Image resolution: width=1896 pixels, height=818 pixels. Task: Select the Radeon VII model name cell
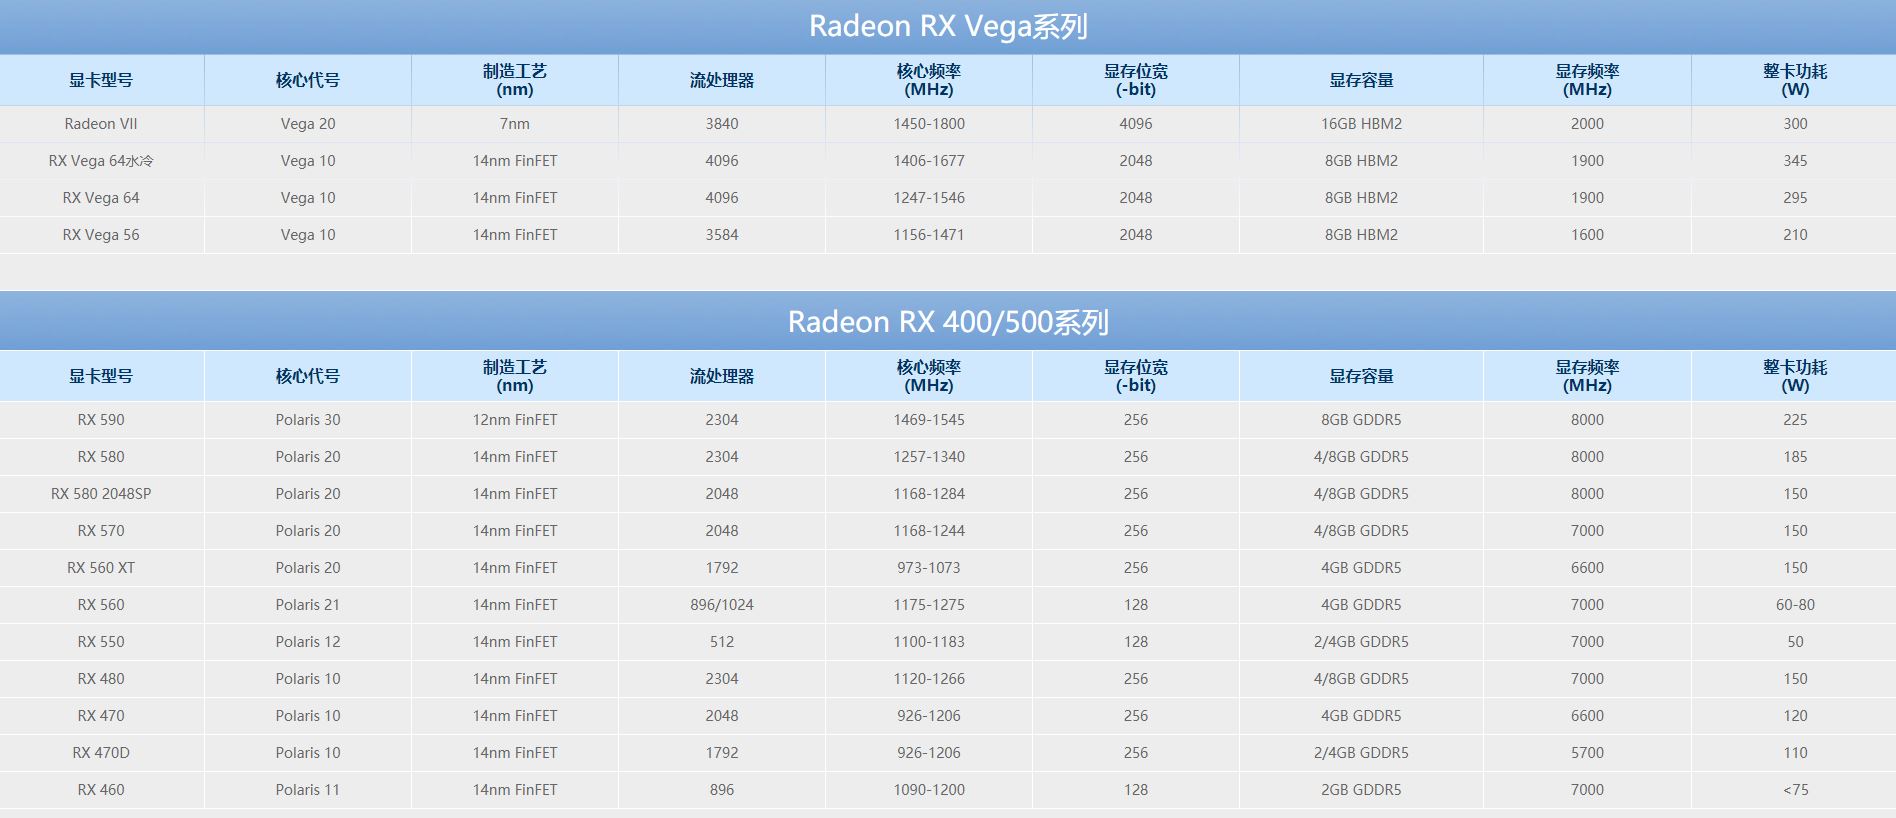tap(101, 124)
